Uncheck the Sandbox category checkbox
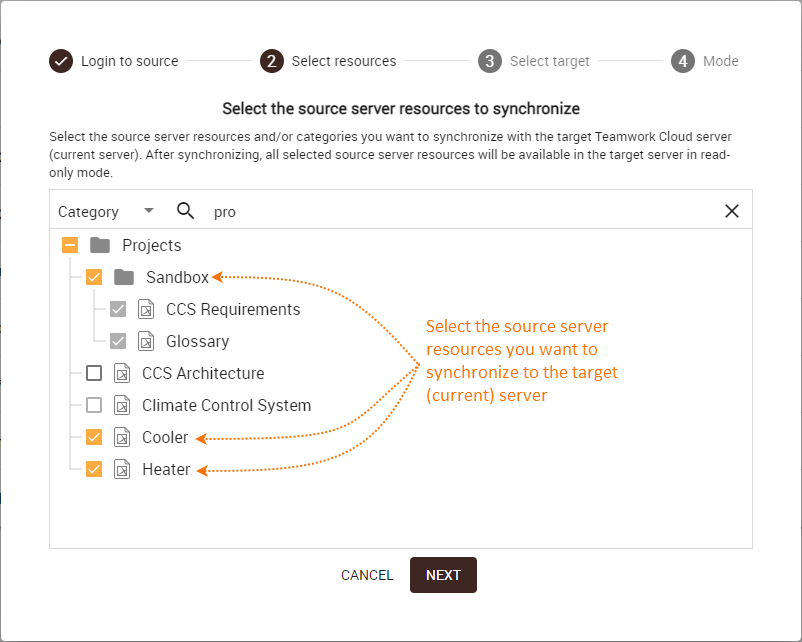 pyautogui.click(x=94, y=277)
